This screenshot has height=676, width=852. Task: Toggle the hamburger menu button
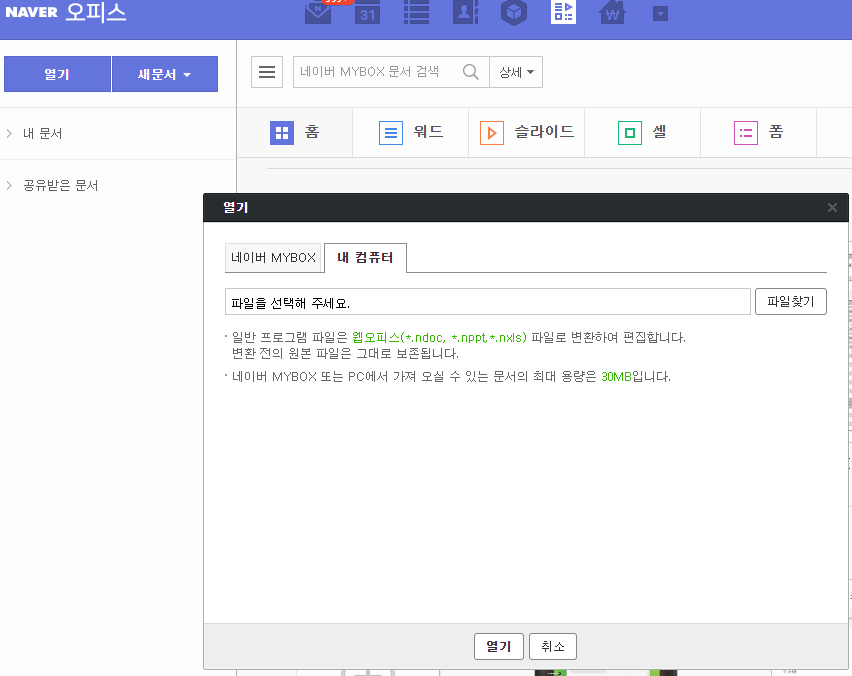point(267,72)
